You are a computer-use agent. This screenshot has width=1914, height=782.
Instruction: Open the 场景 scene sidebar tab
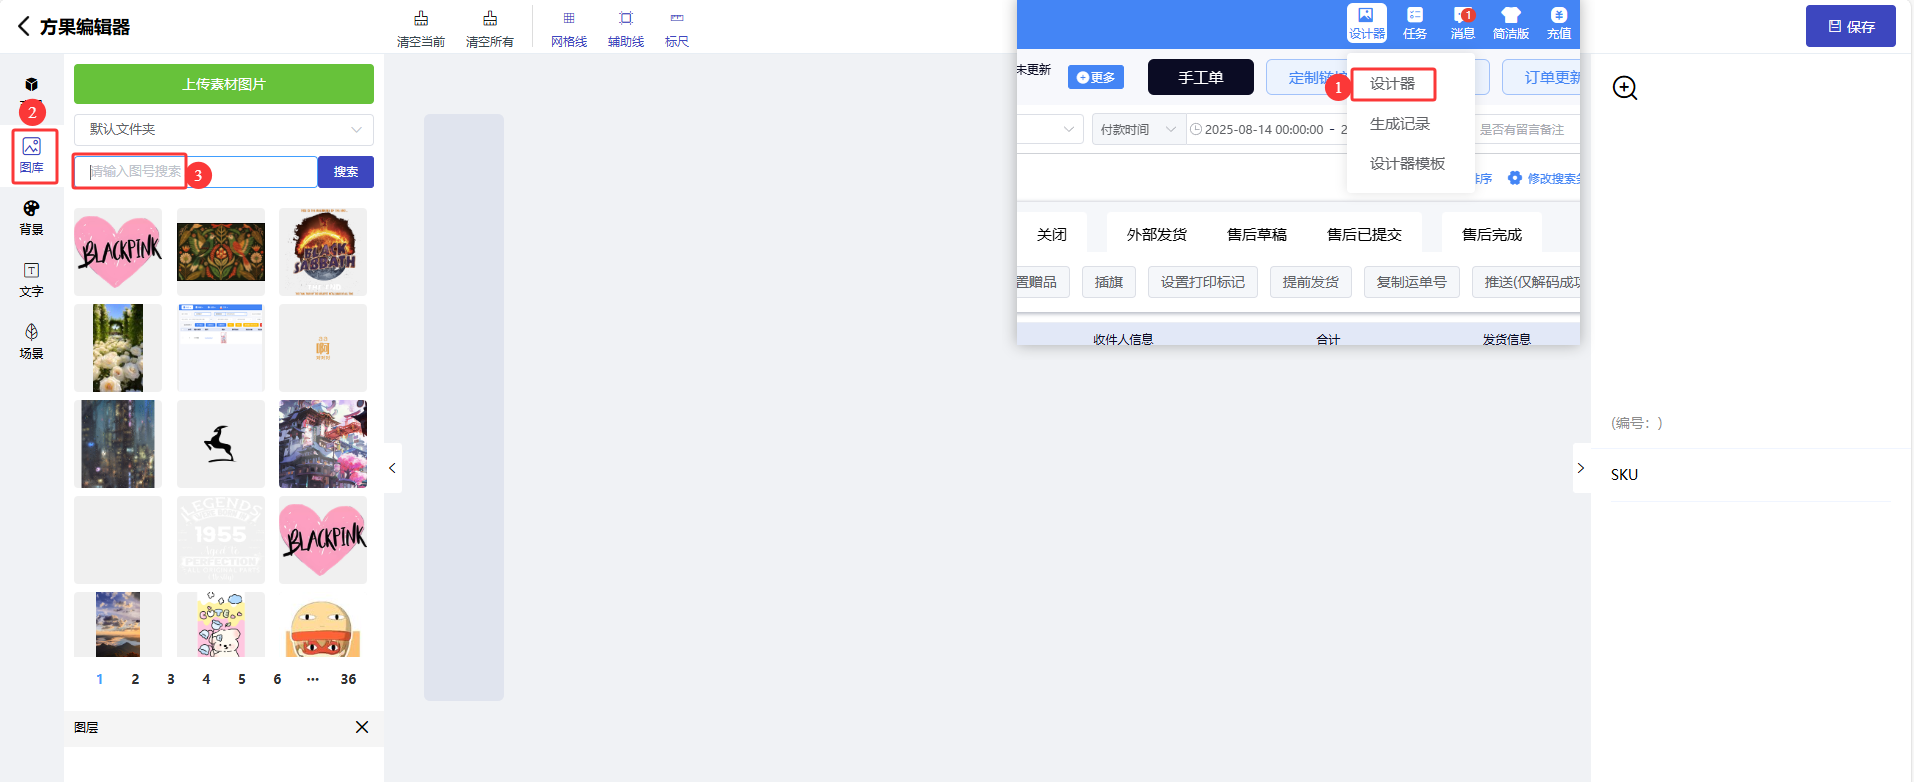point(32,342)
